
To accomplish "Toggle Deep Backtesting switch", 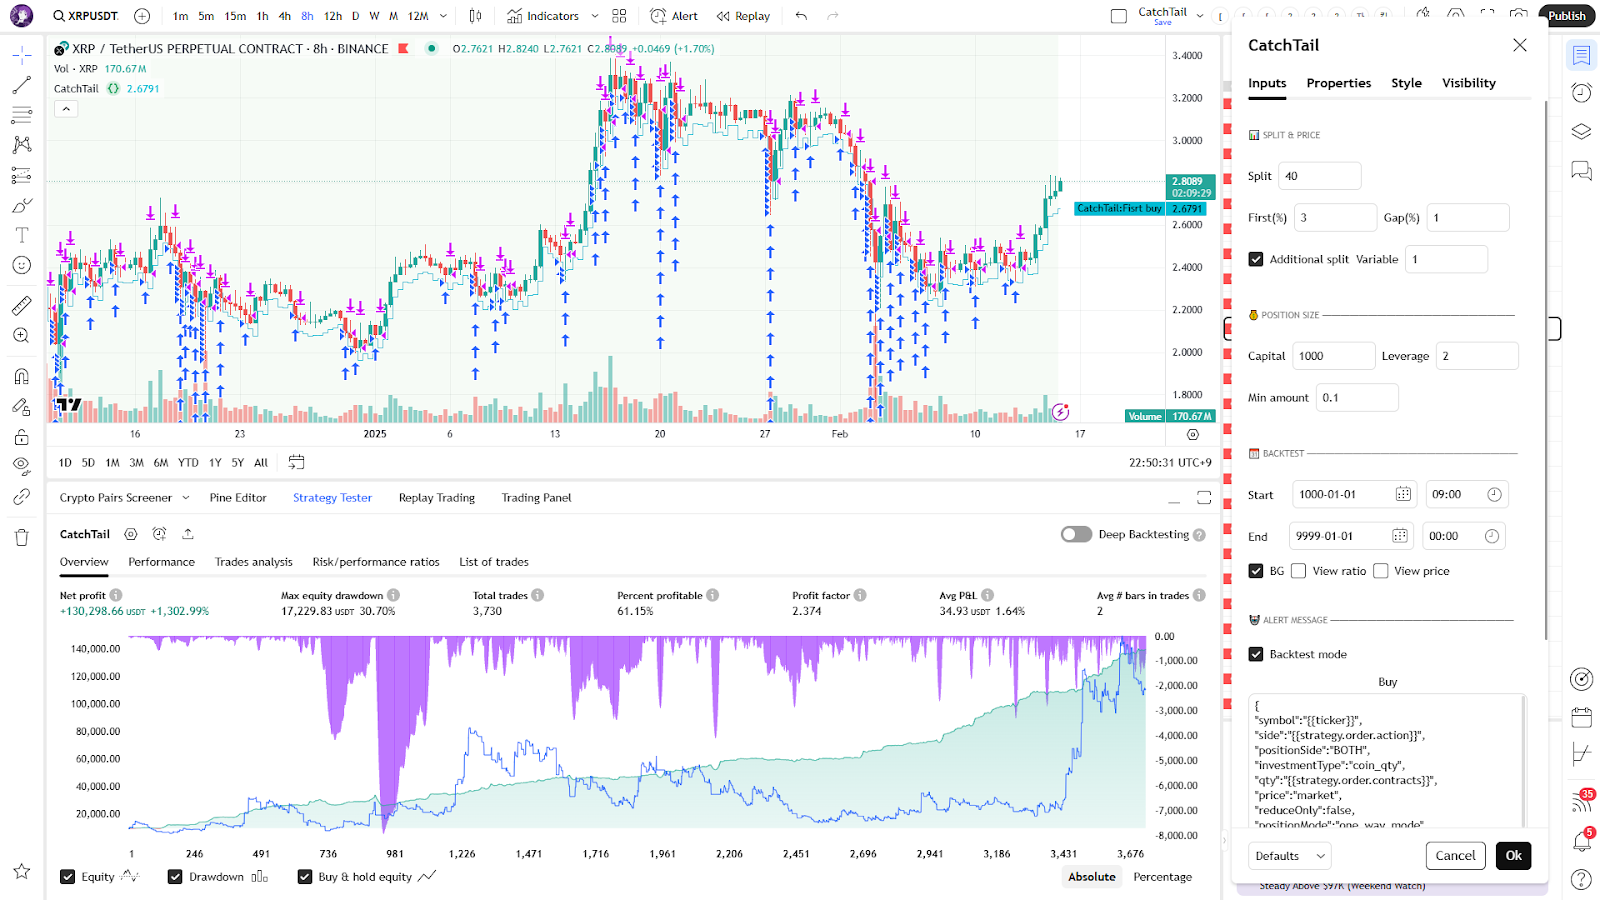I will (1076, 534).
